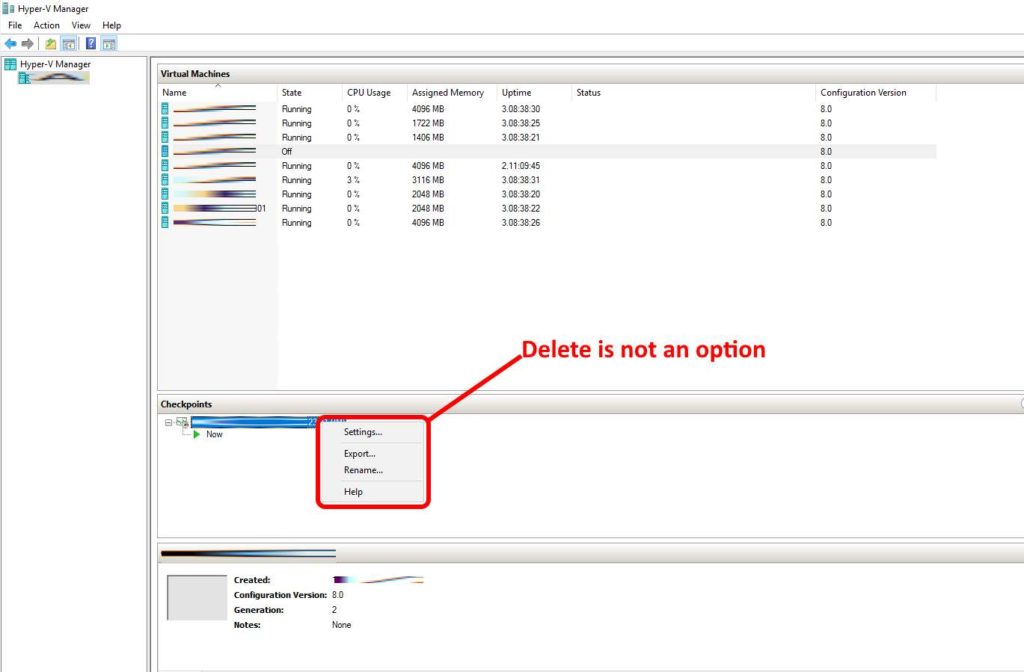Sort the list by the Name column header
The width and height of the screenshot is (1024, 672).
pyautogui.click(x=175, y=93)
